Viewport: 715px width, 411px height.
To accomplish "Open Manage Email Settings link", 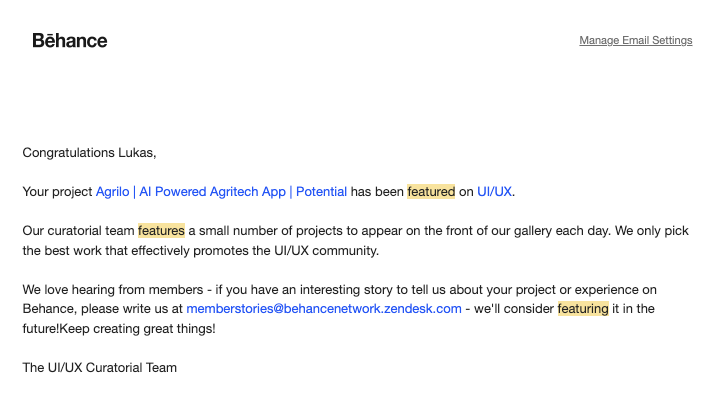I will [635, 41].
